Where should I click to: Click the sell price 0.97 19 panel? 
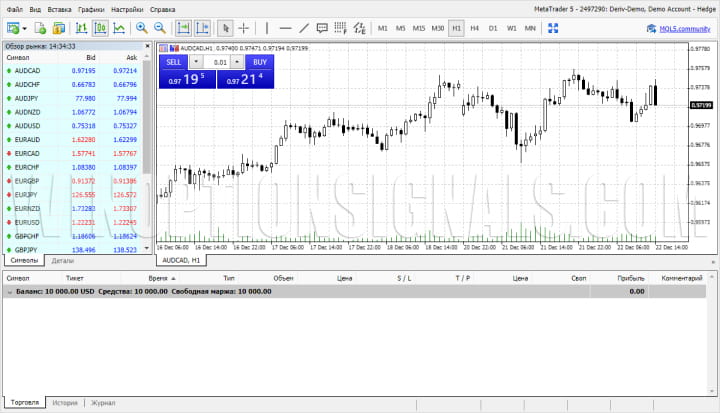click(x=187, y=79)
